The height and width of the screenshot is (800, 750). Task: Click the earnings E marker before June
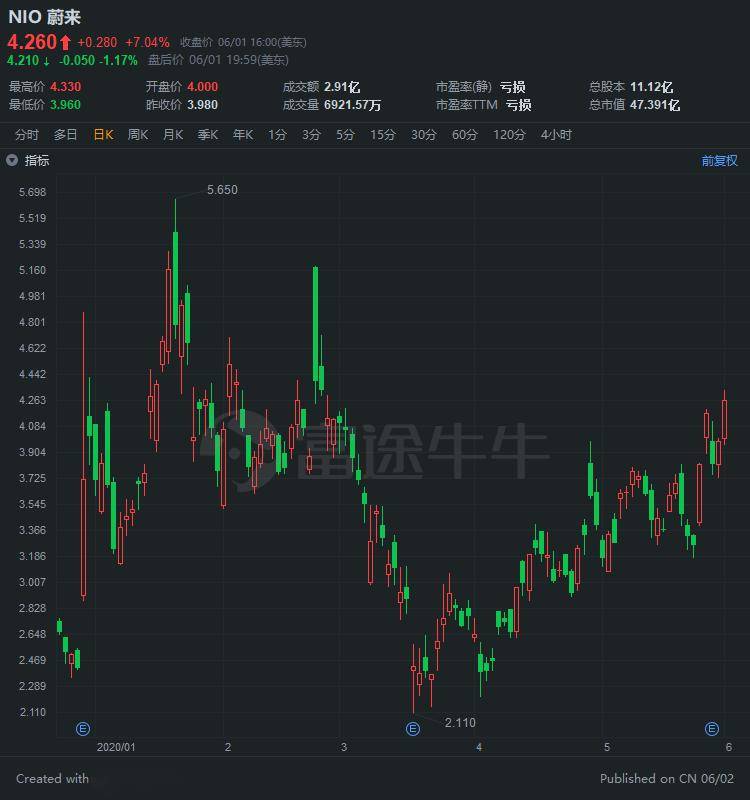[712, 729]
